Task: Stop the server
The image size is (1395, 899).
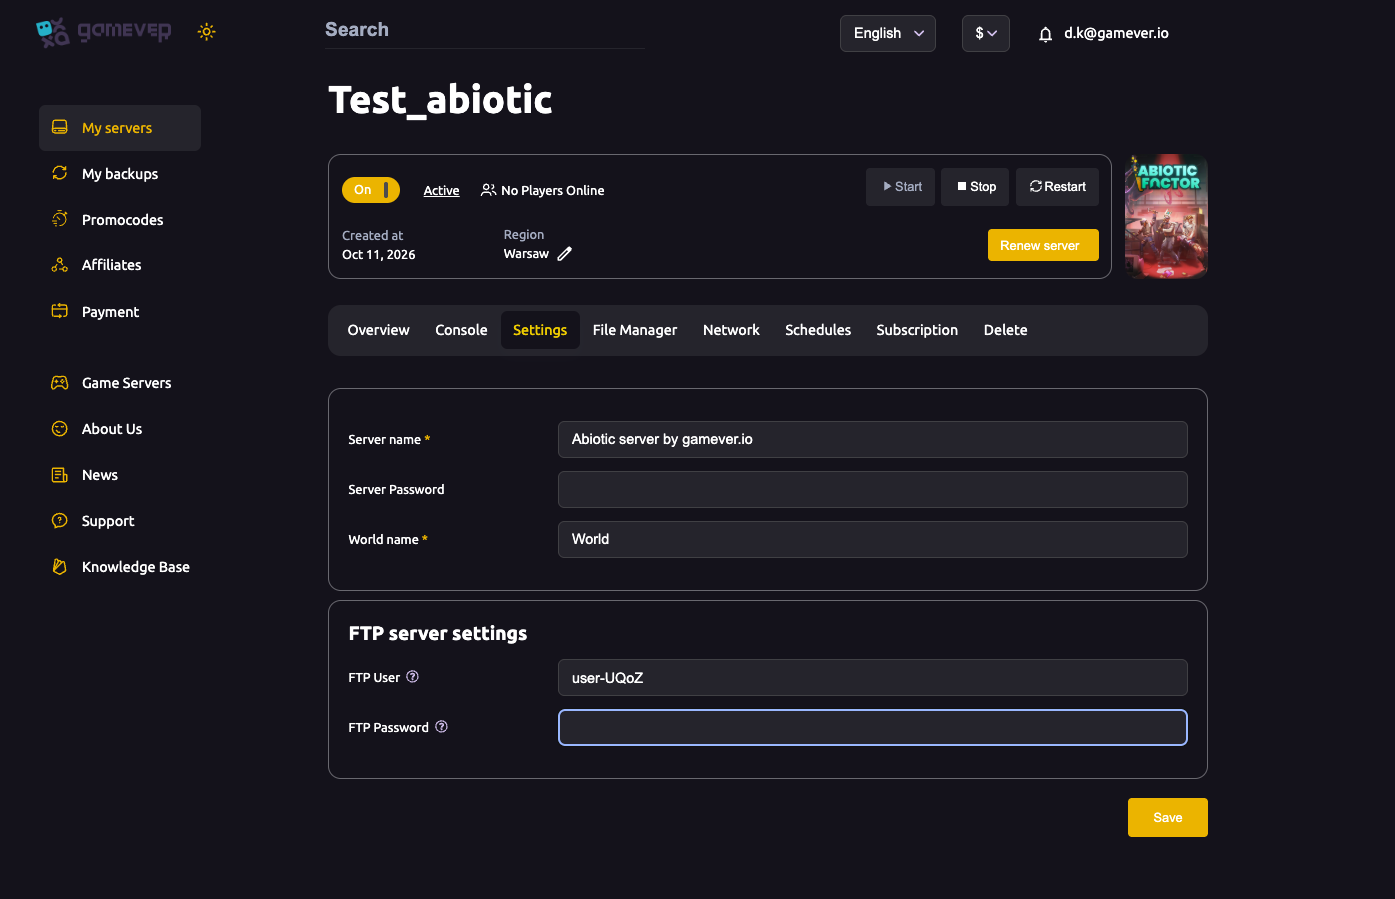Action: tap(976, 187)
